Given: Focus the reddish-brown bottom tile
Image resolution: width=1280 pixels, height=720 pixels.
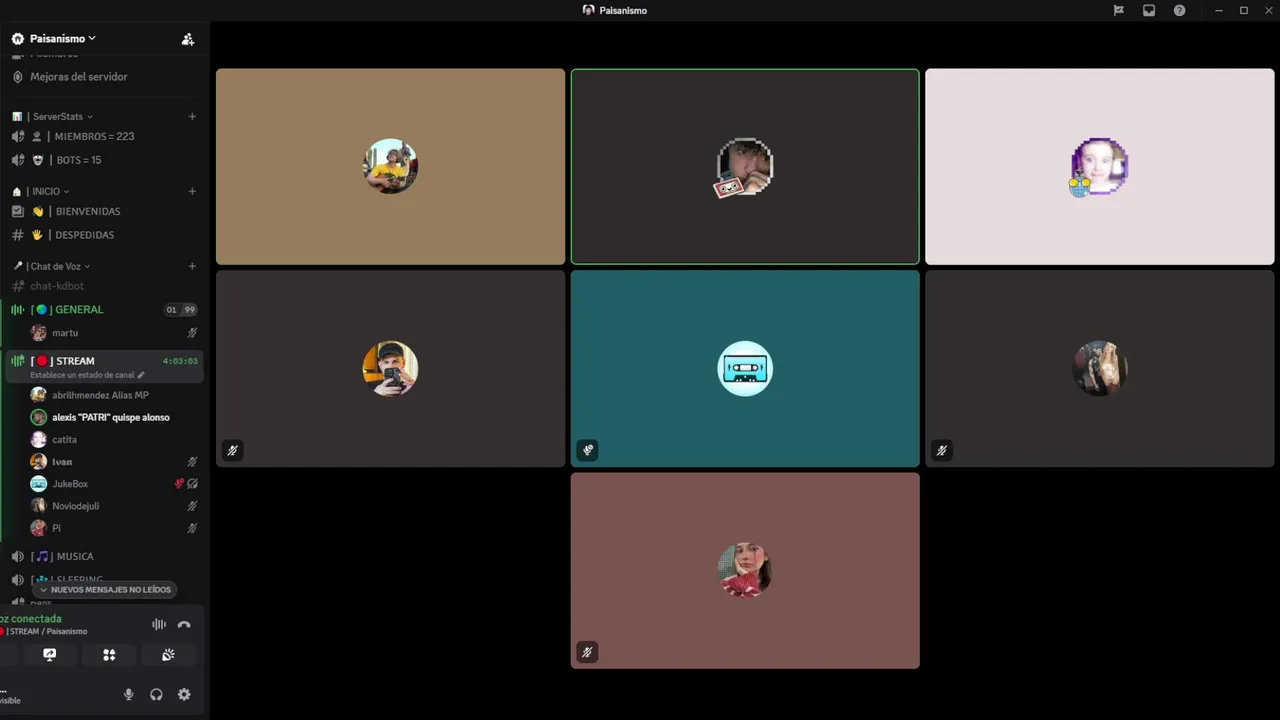Looking at the screenshot, I should point(745,570).
